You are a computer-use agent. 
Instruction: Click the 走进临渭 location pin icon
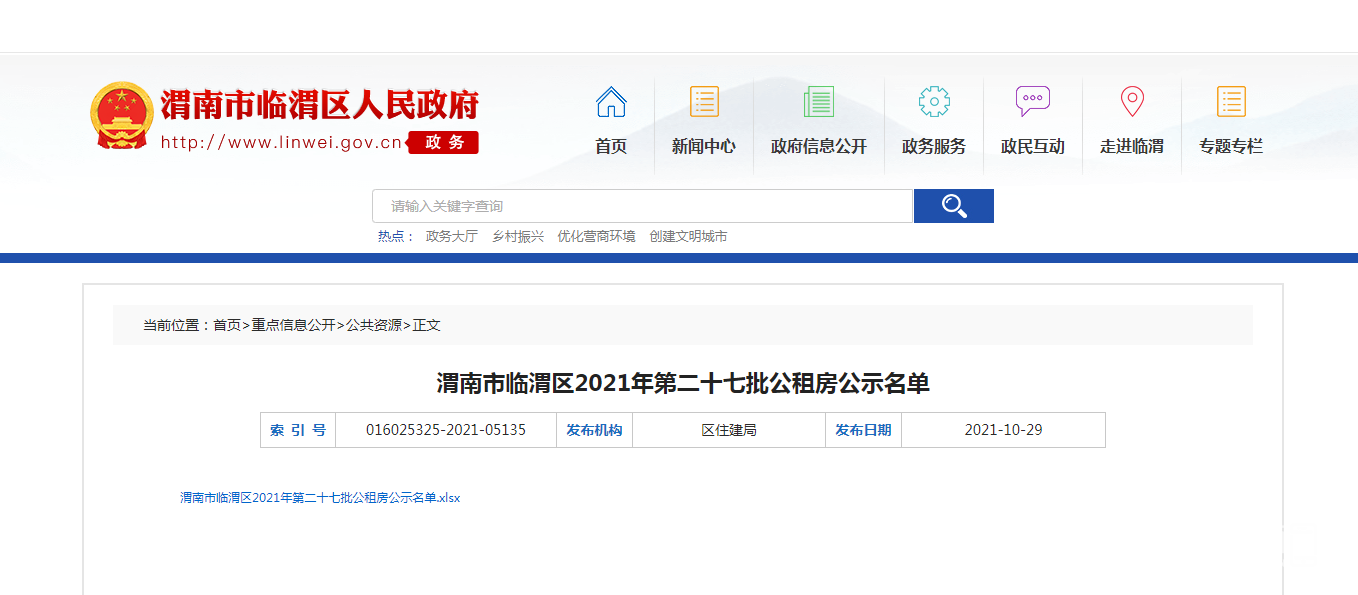1131,102
